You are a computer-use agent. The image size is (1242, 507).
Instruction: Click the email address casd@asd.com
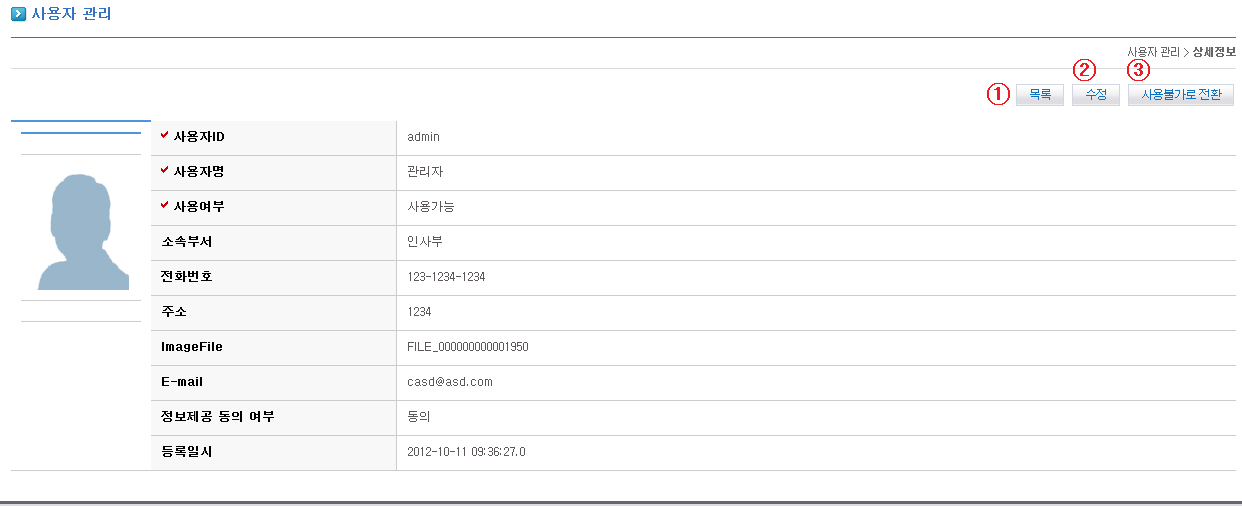click(450, 382)
